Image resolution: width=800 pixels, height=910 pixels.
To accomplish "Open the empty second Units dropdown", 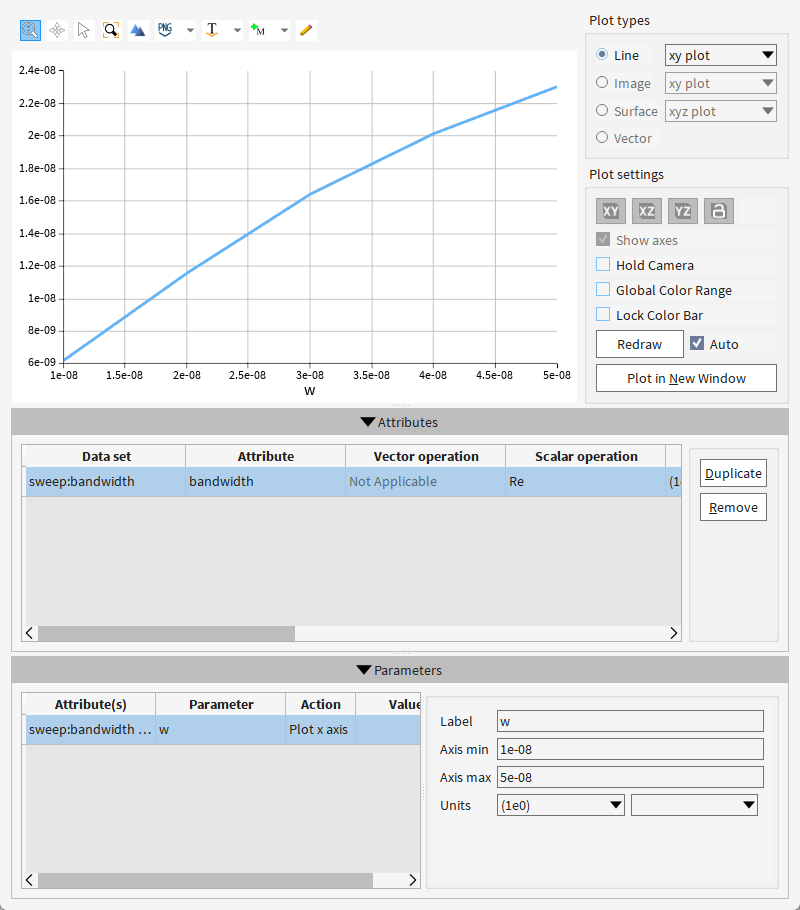I will pyautogui.click(x=694, y=805).
